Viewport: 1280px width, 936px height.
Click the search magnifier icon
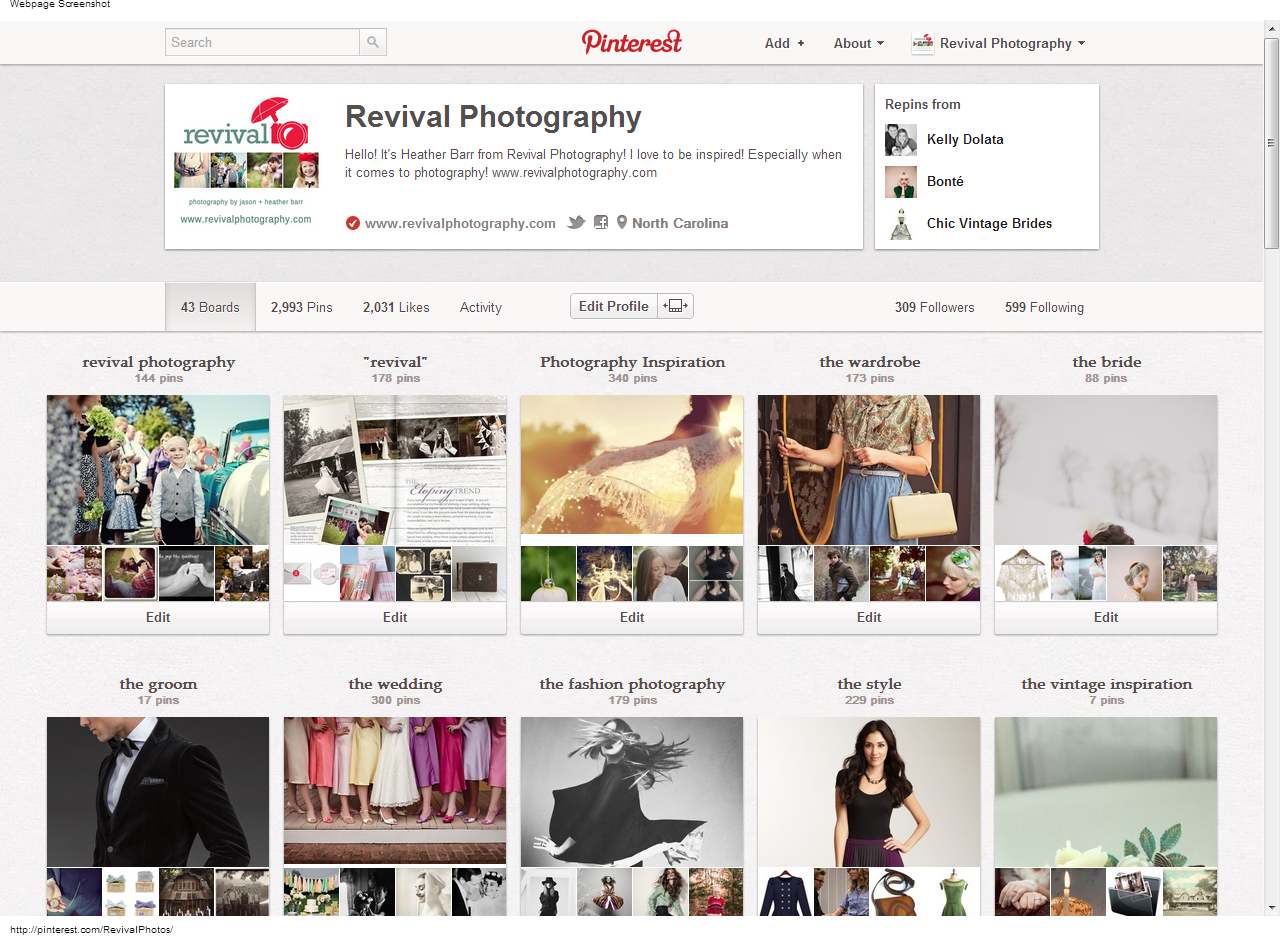(373, 42)
